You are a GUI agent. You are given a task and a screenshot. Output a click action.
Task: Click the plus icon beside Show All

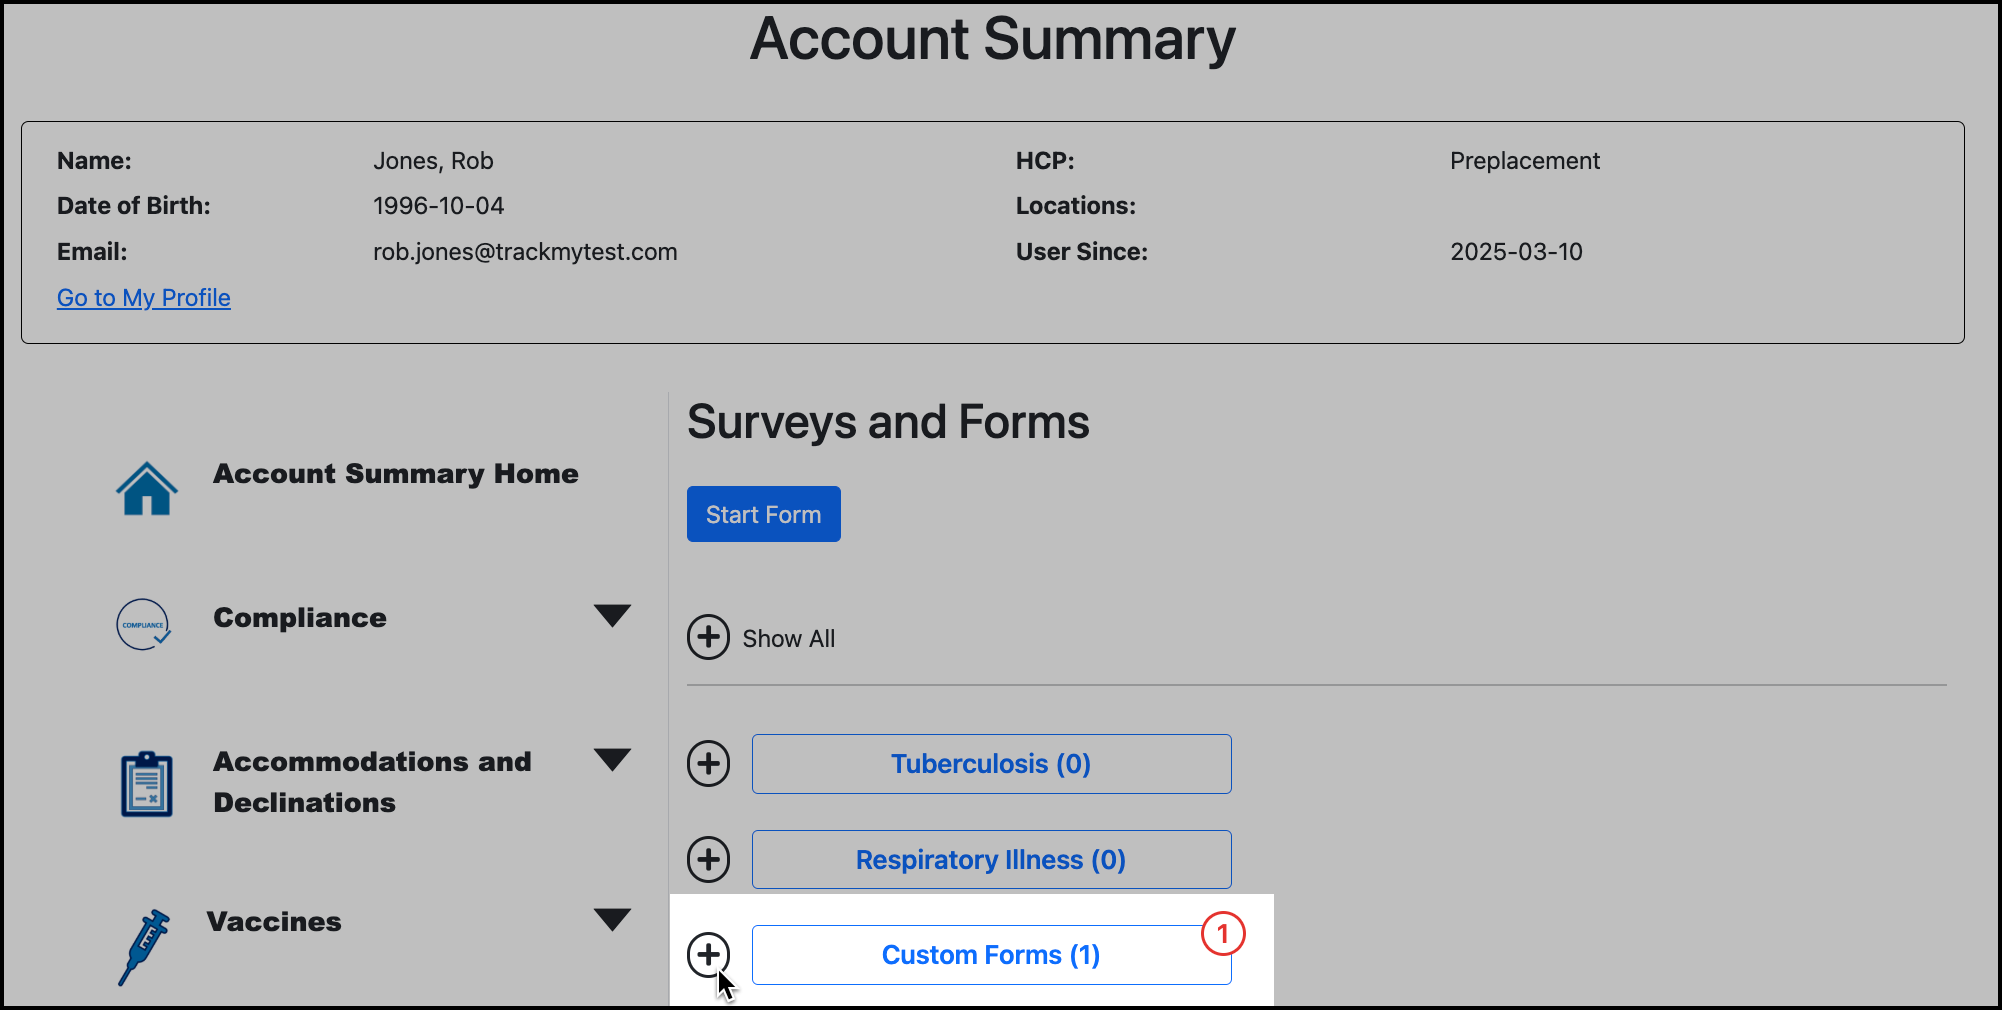click(x=709, y=638)
